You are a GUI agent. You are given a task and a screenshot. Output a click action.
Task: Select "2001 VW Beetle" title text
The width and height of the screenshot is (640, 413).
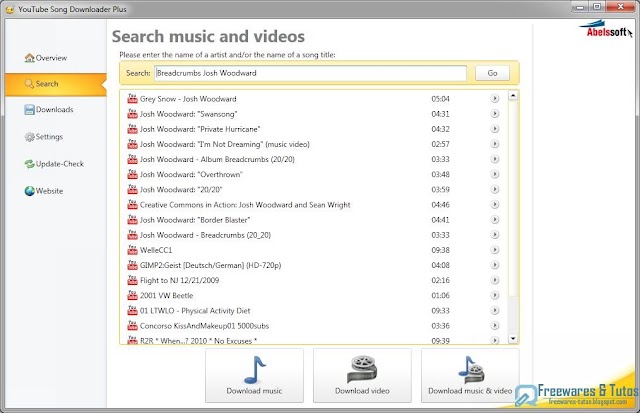click(167, 295)
